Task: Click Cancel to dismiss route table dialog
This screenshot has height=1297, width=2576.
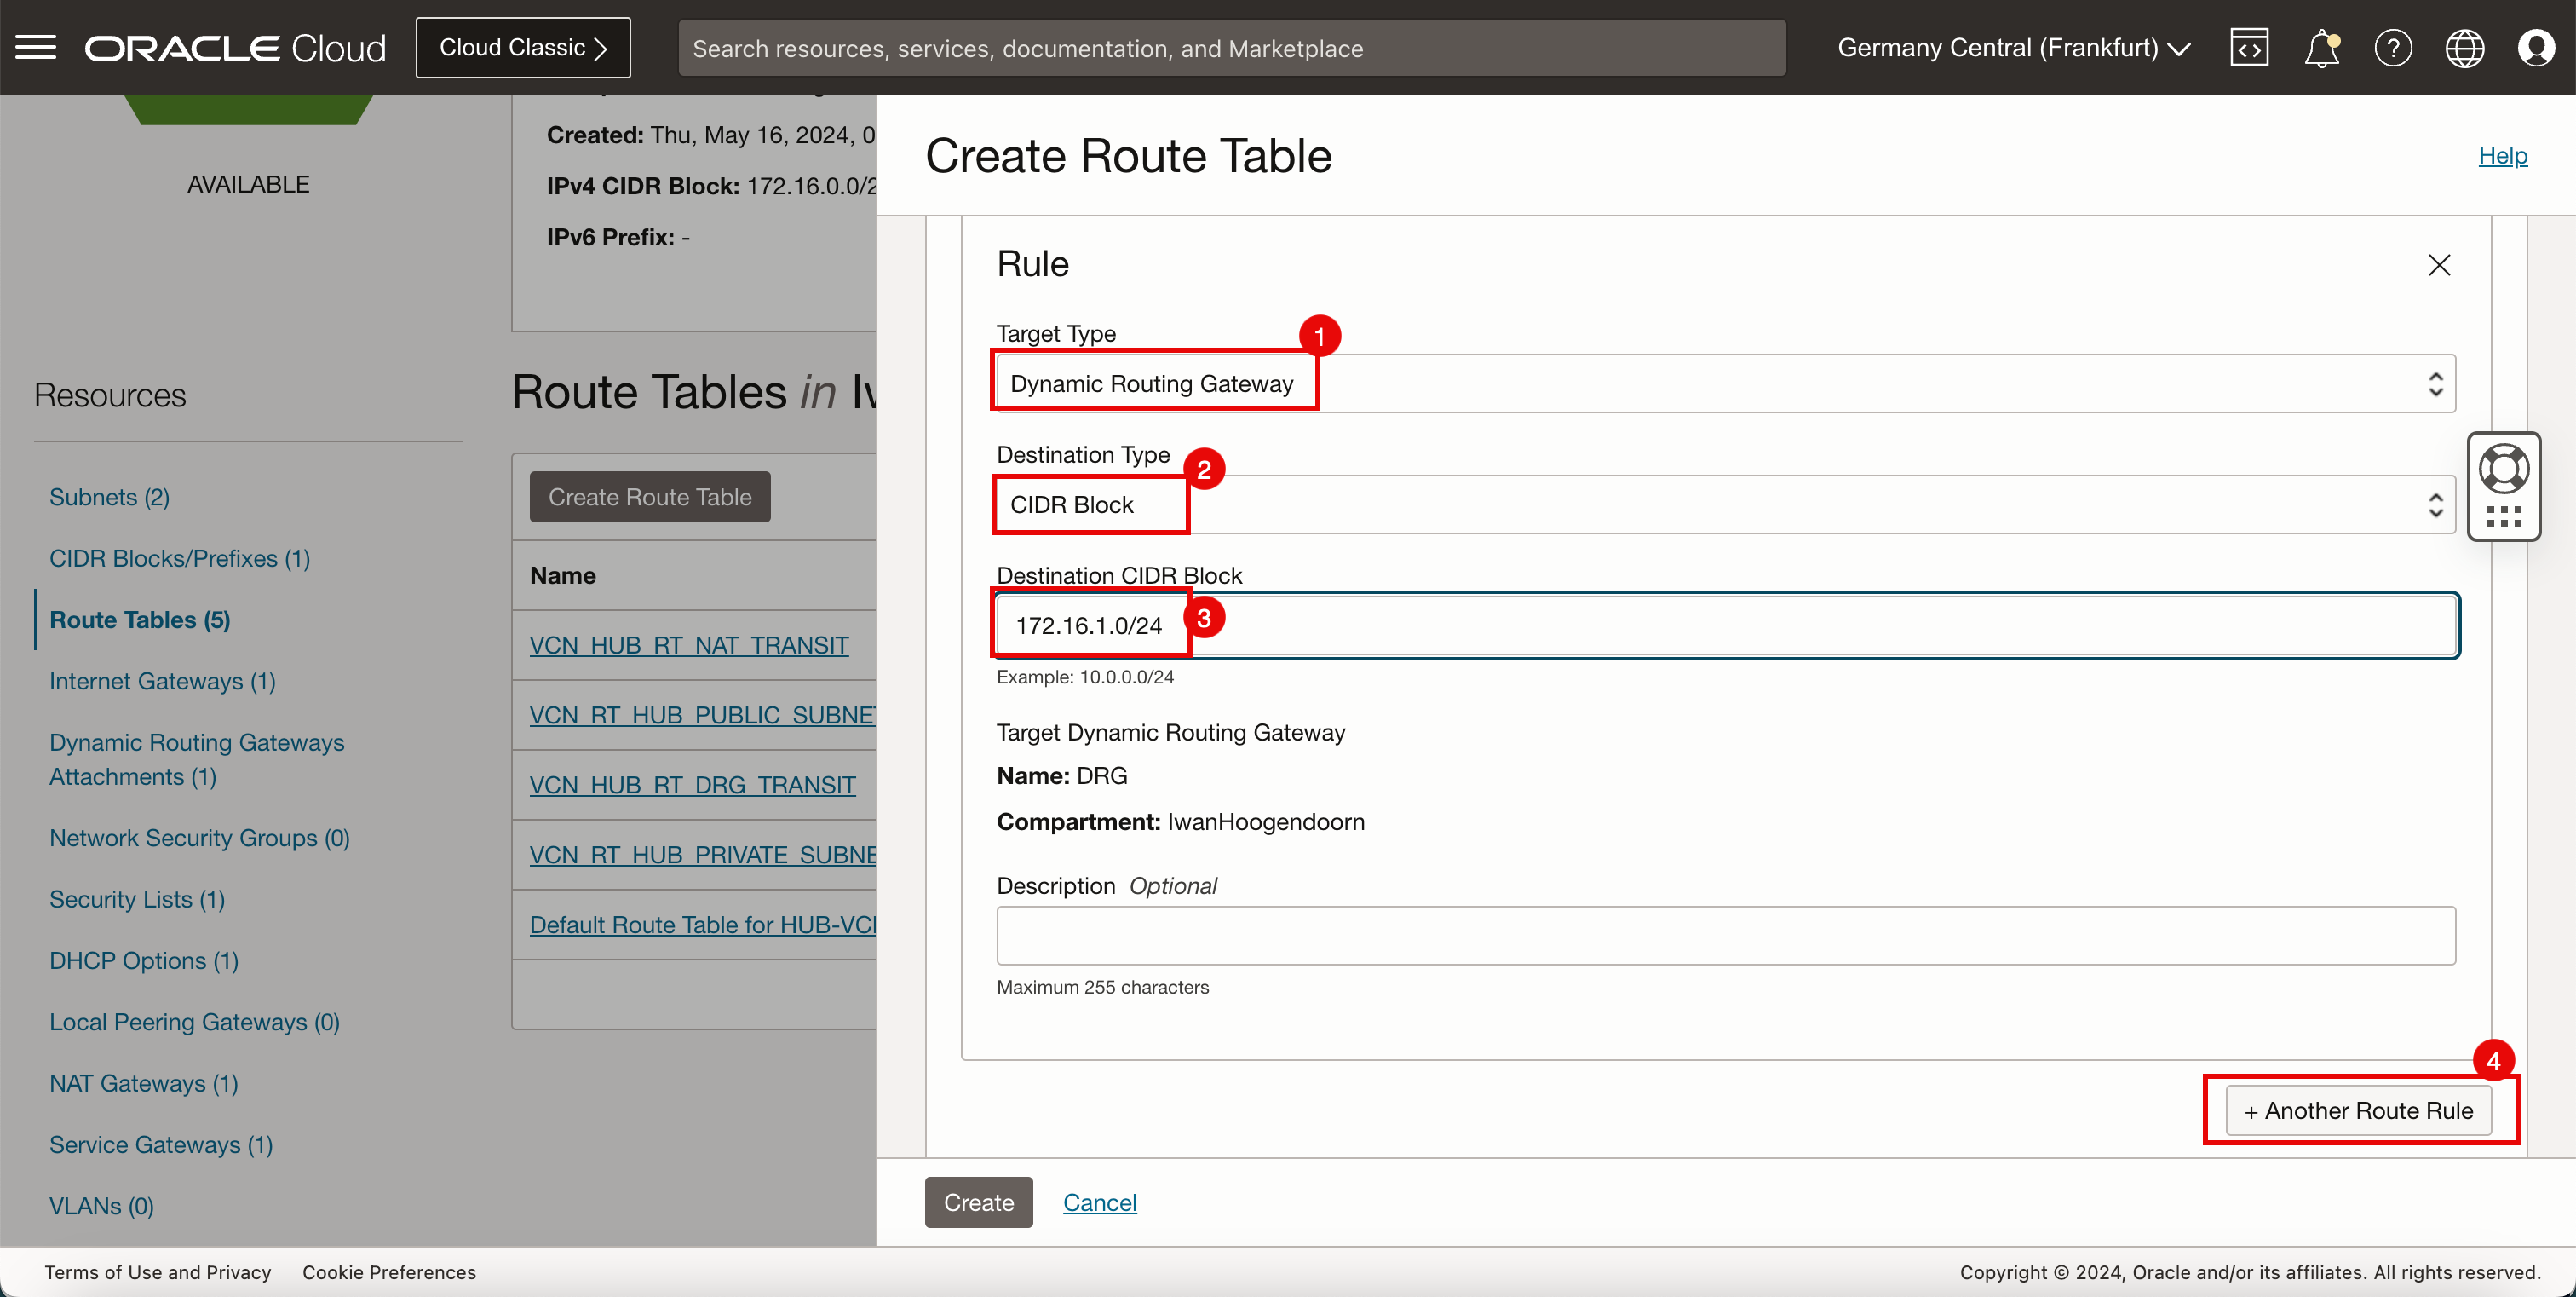Action: [1100, 1202]
